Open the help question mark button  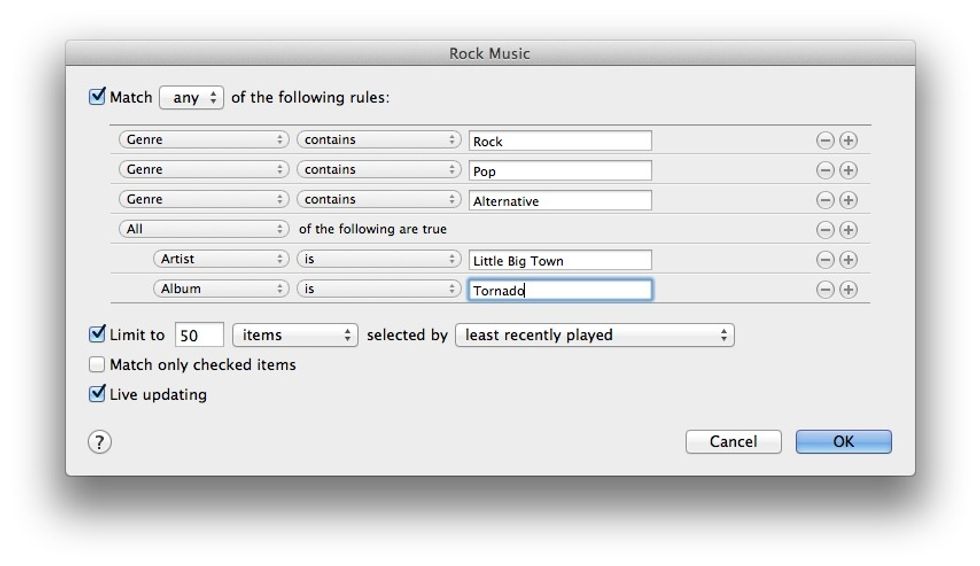(99, 442)
